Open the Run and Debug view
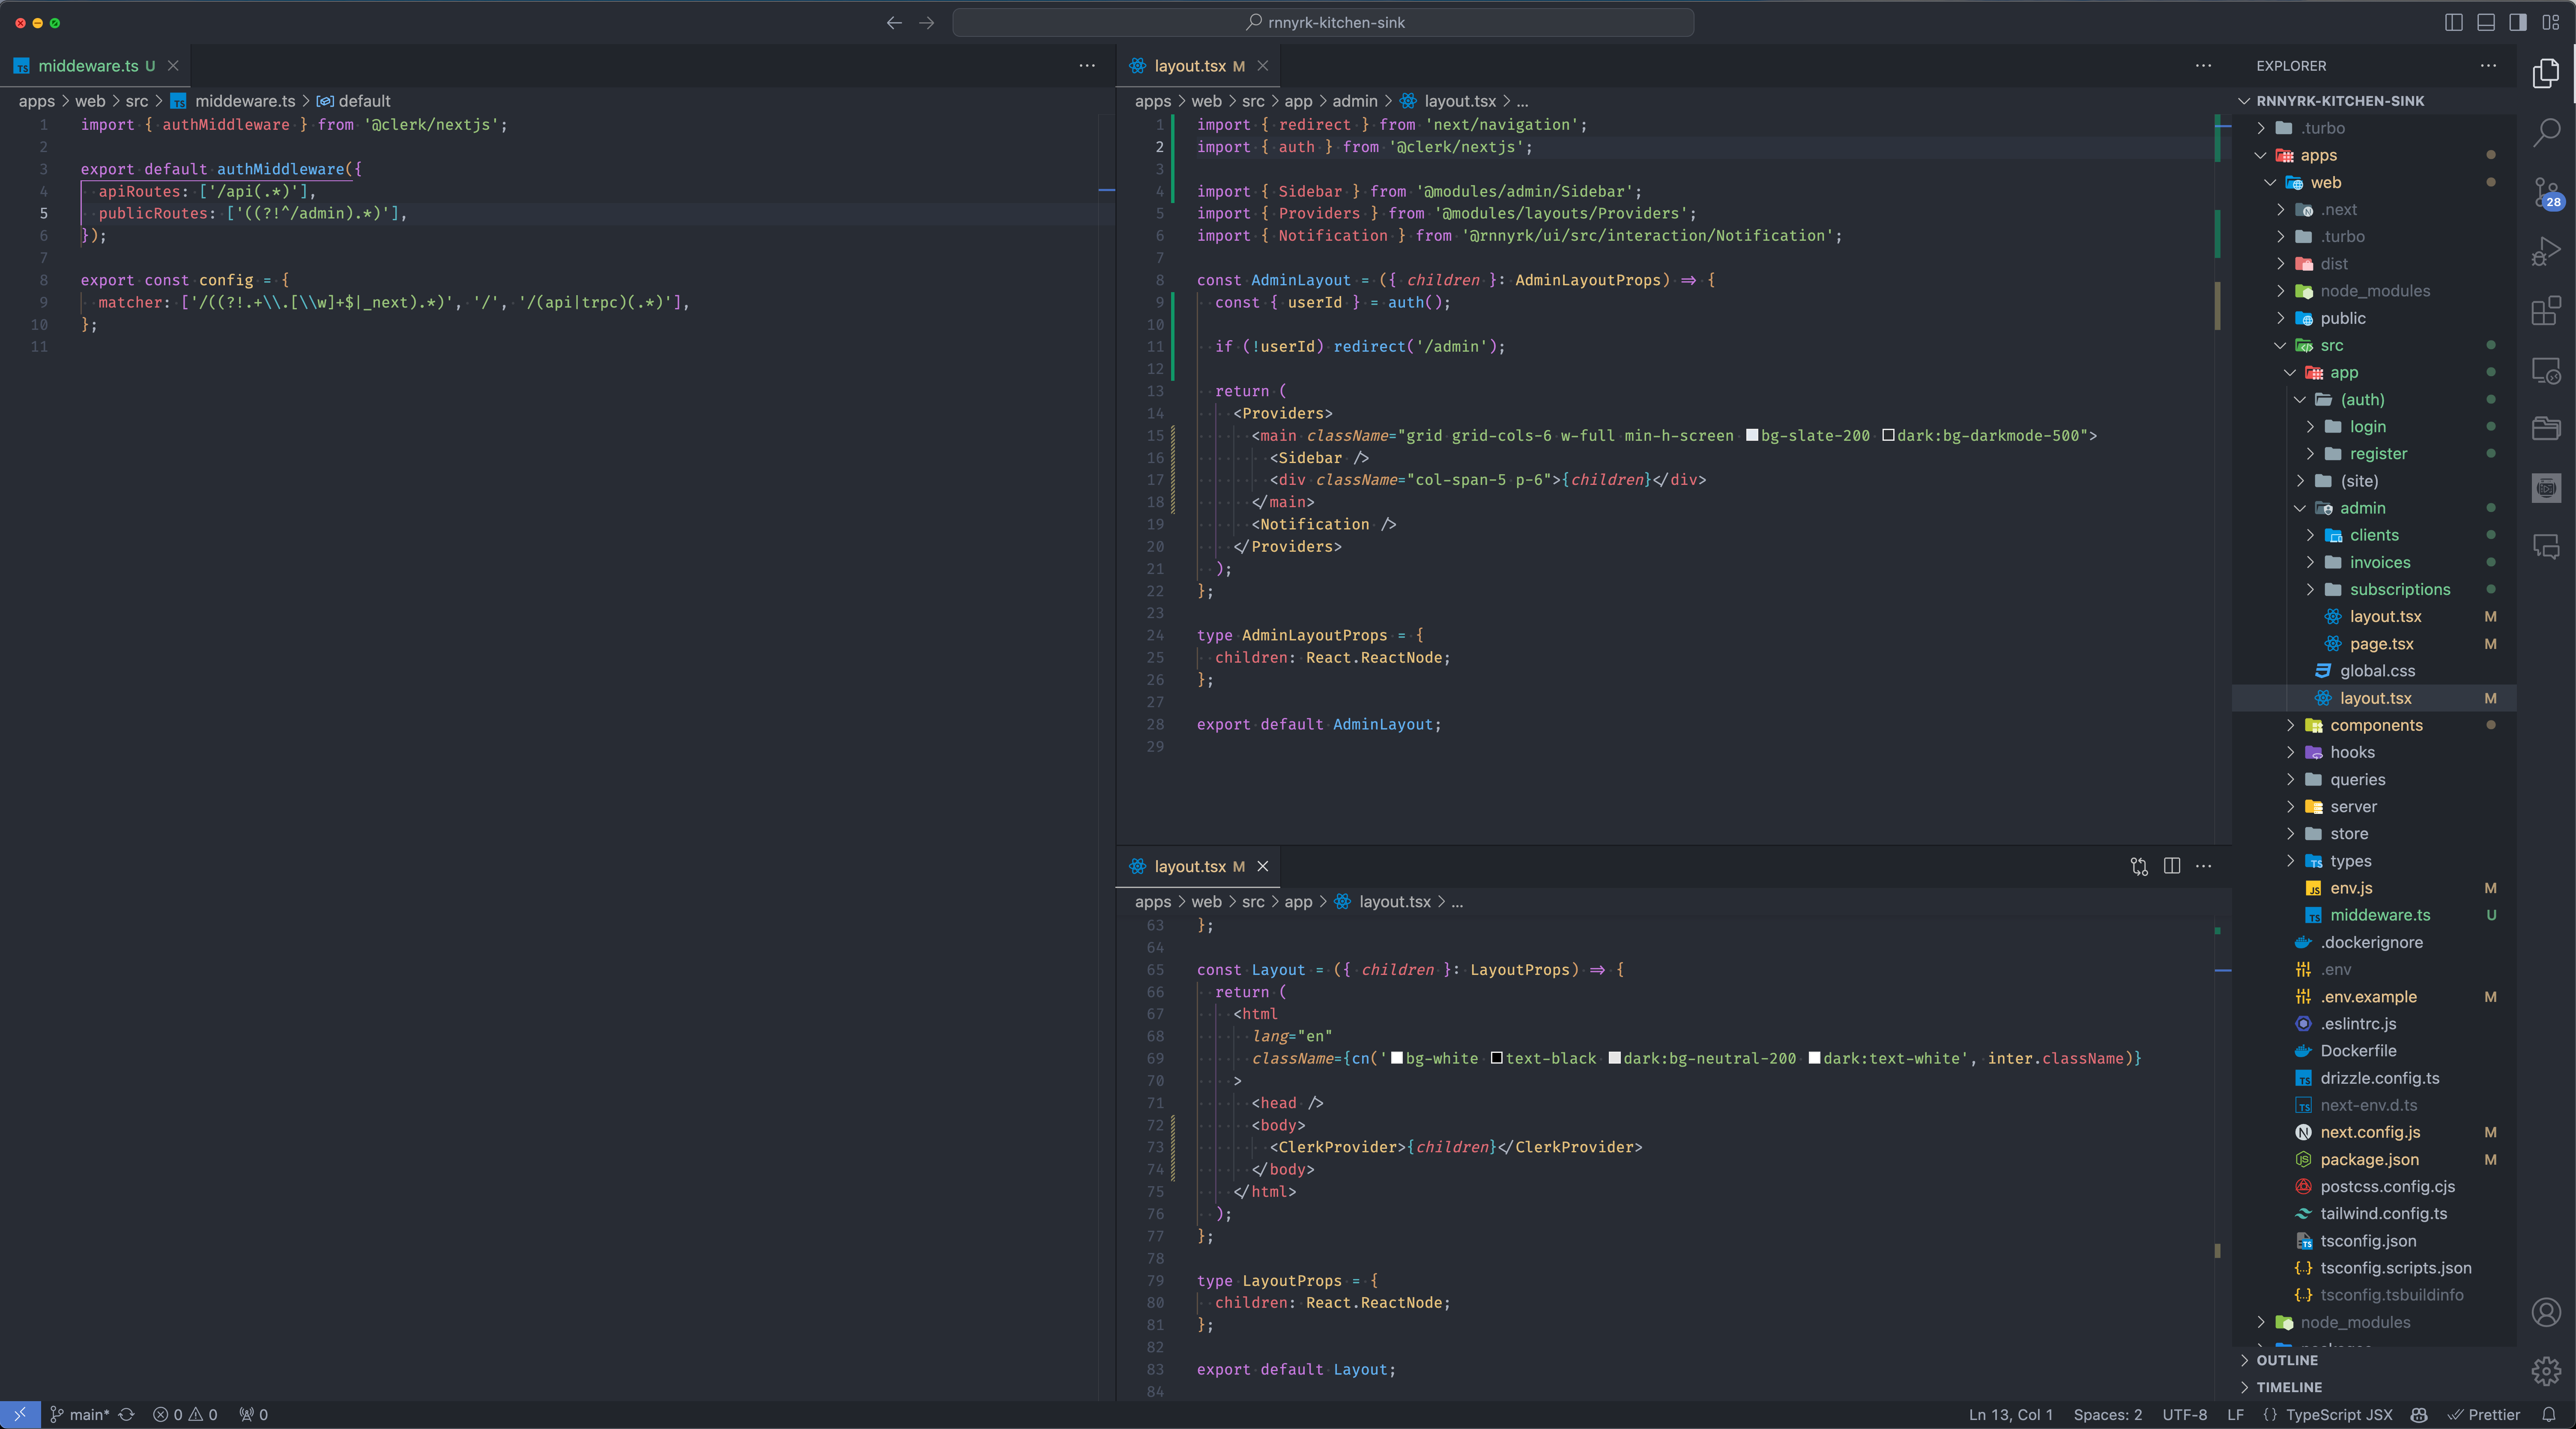The image size is (2576, 1429). (x=2546, y=251)
